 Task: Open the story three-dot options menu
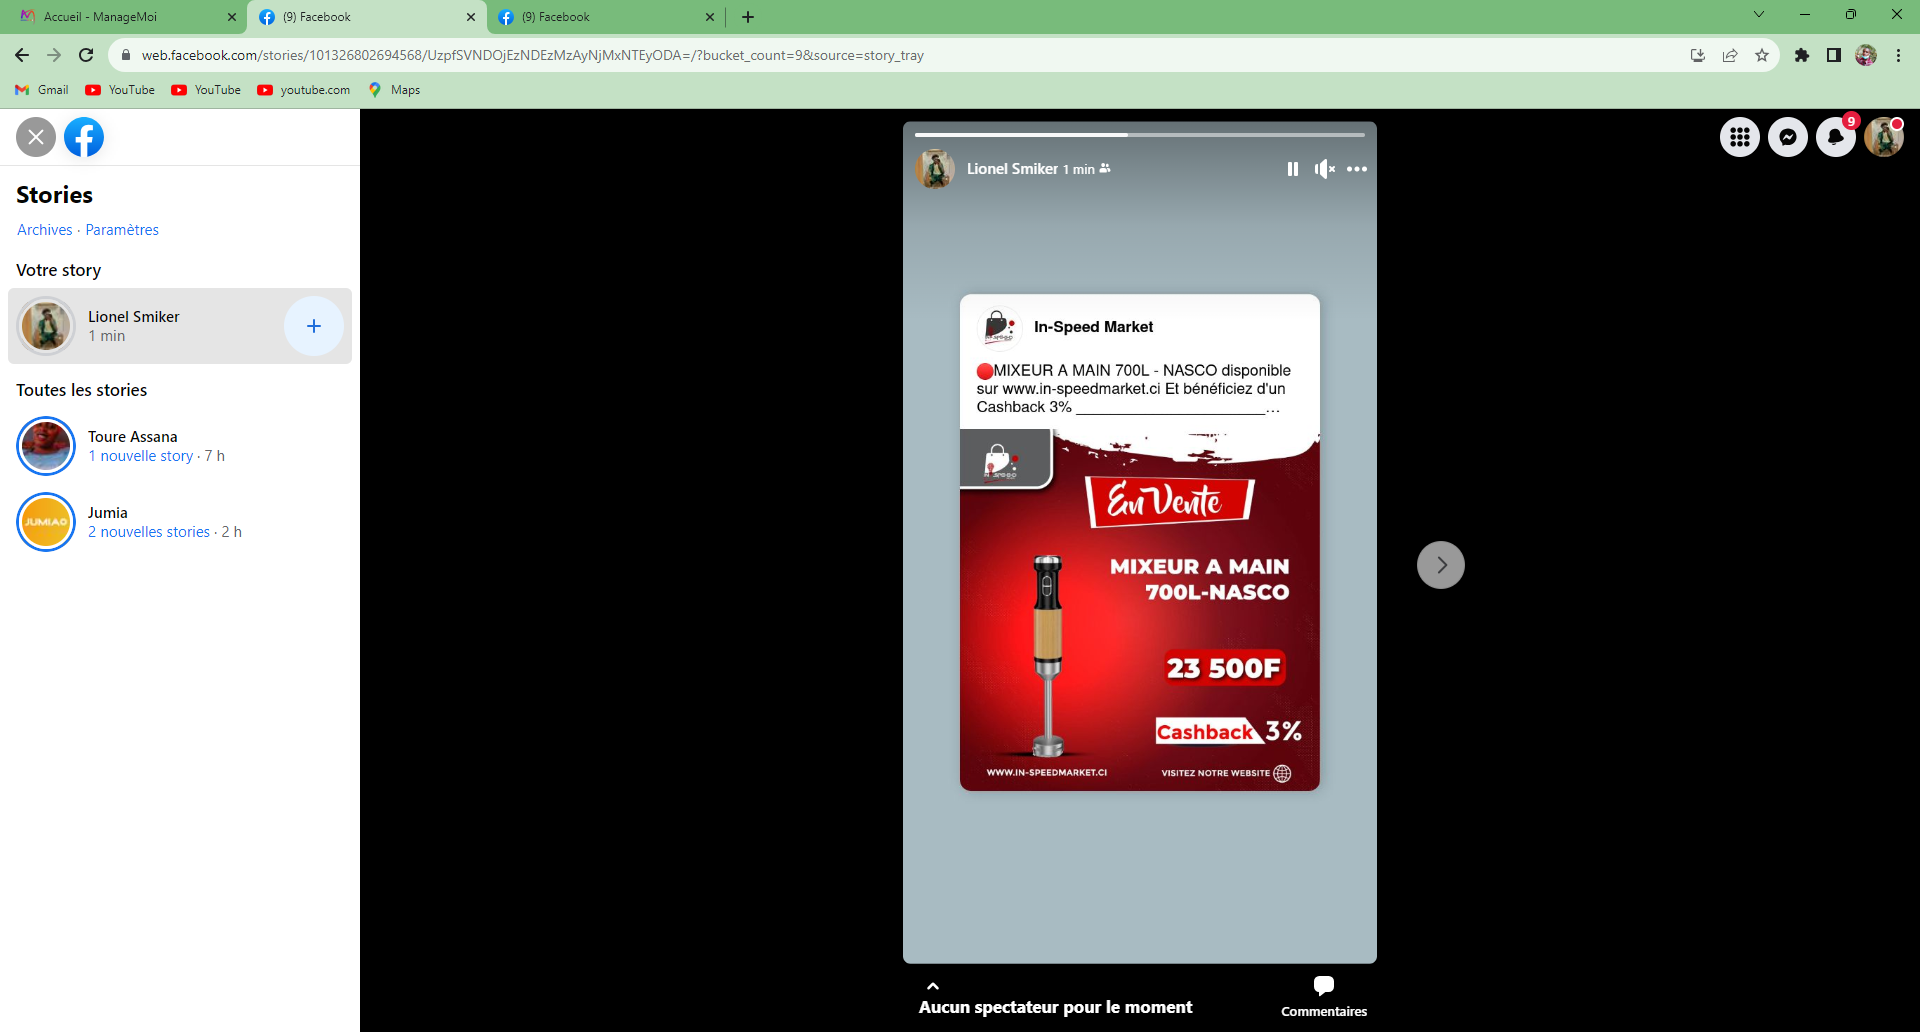(1356, 169)
